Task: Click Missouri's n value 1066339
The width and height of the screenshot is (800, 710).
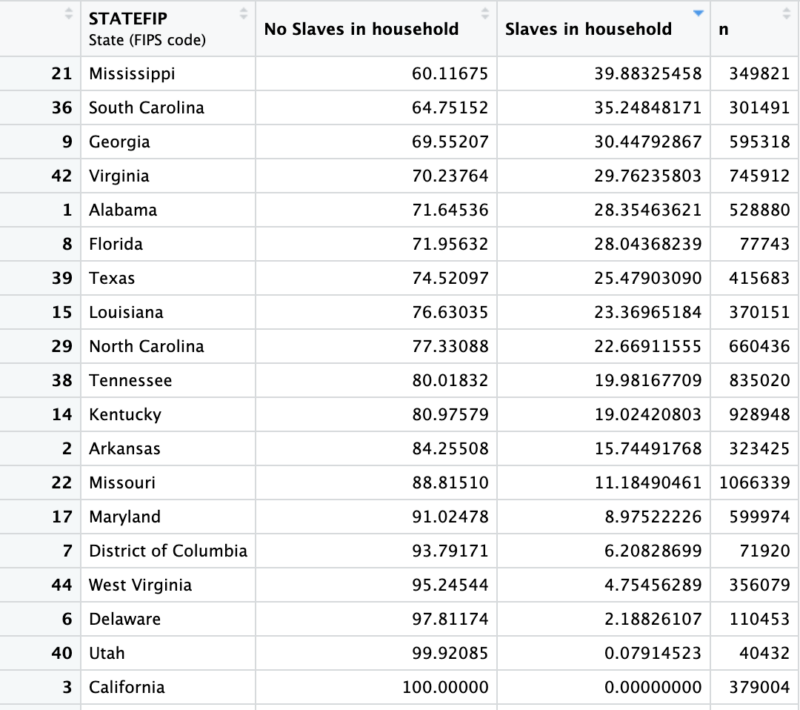Action: 755,483
